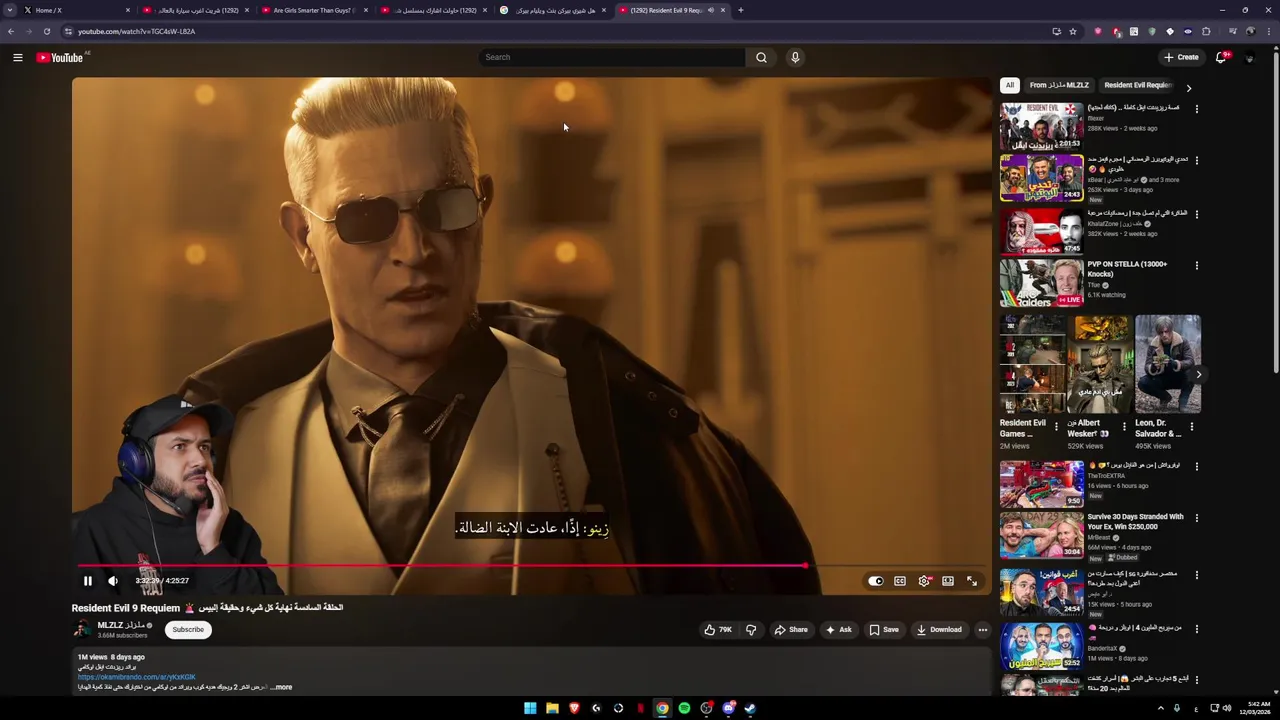1280x720 pixels.
Task: Open Spotify from the taskbar
Action: (x=684, y=708)
